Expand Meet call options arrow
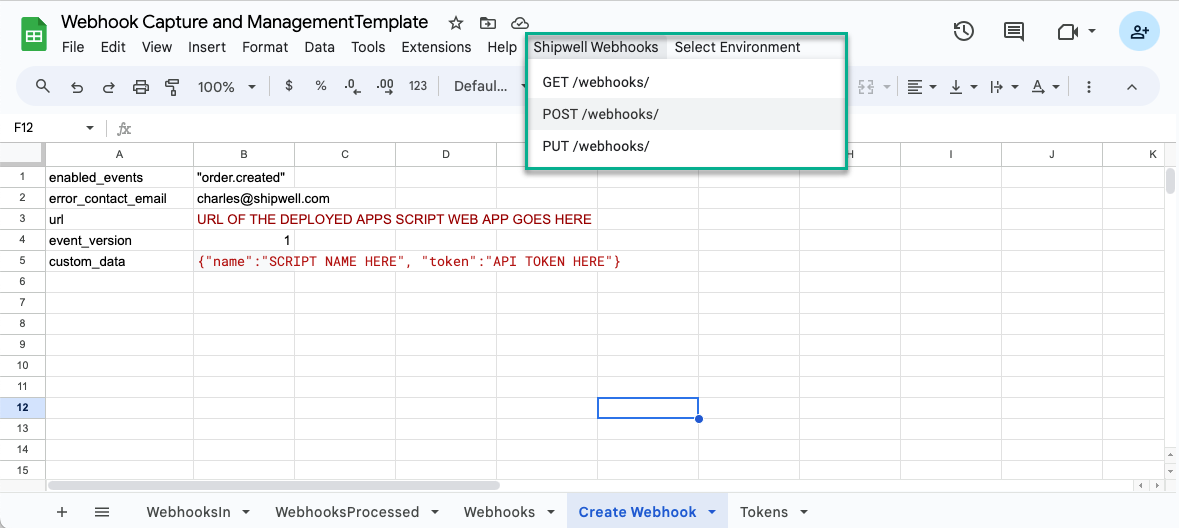1179x528 pixels. (x=1092, y=32)
